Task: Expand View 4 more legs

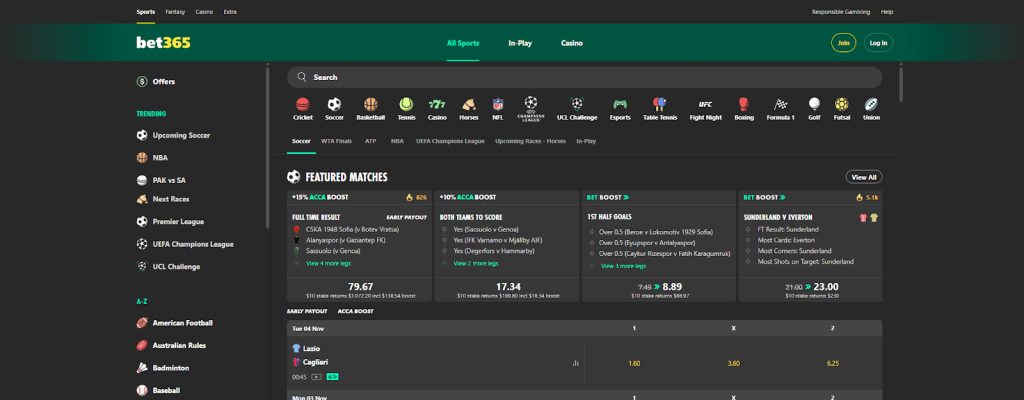Action: tap(328, 263)
